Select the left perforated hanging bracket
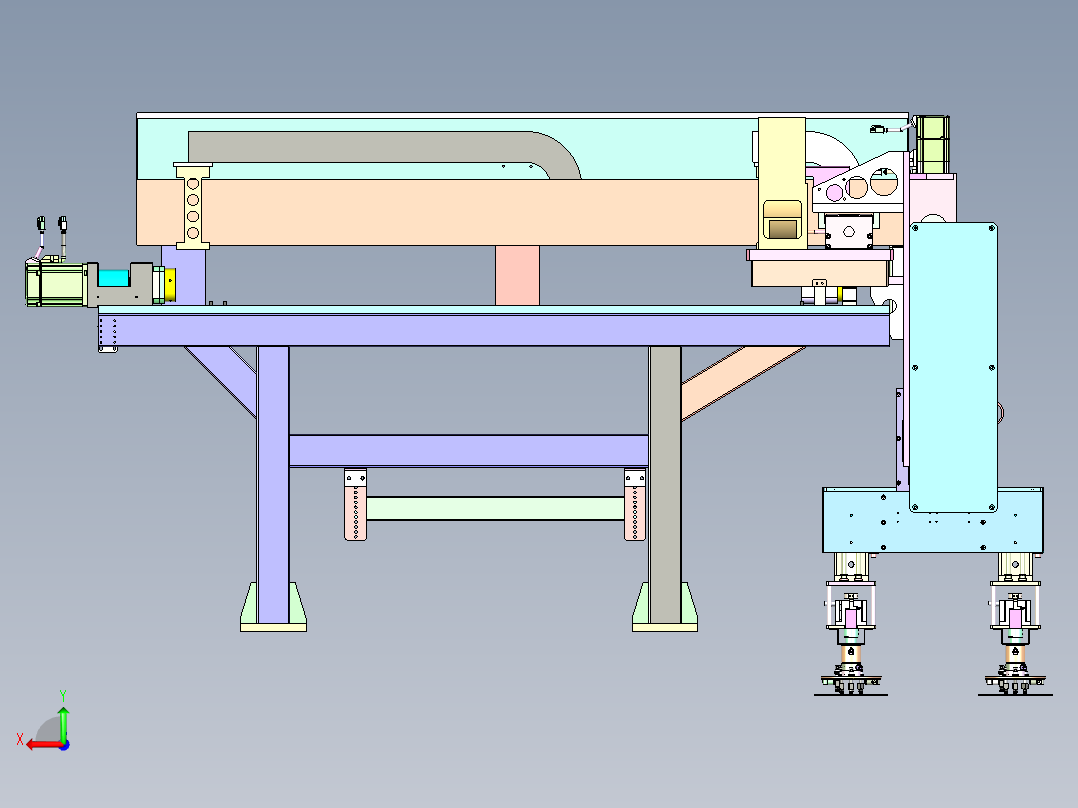Viewport: 1078px width, 808px height. coord(355,505)
